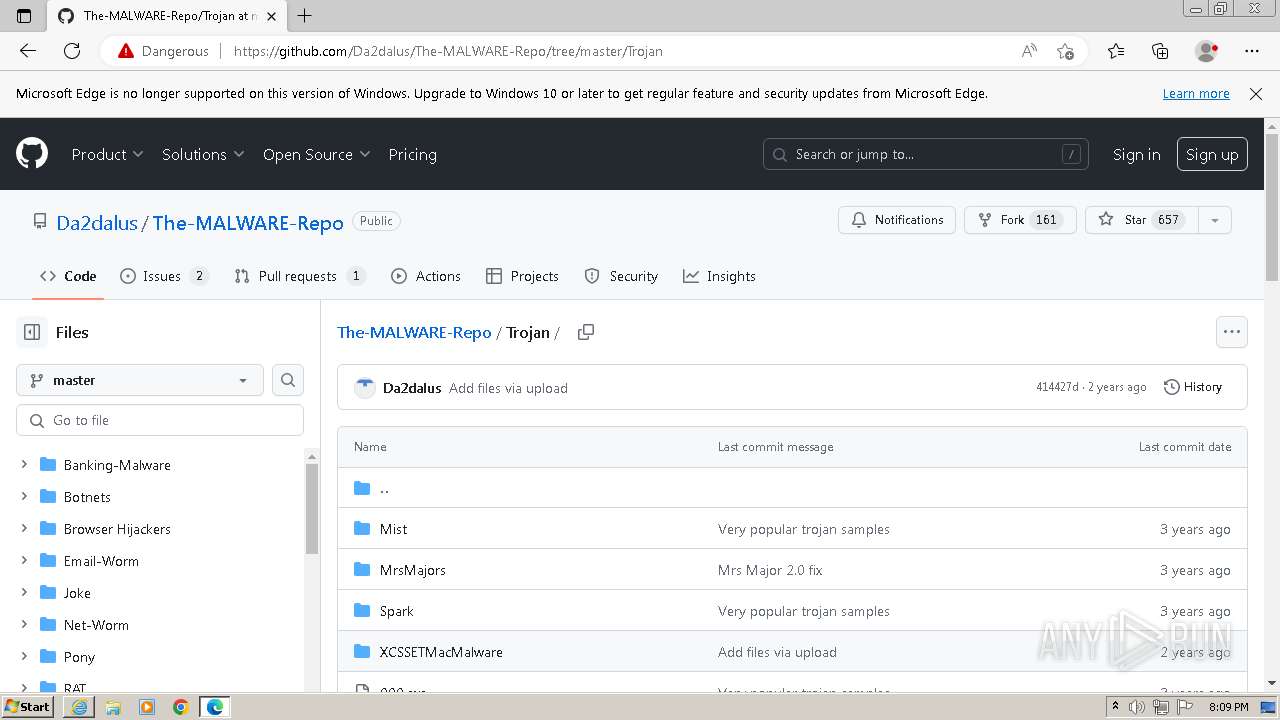
Task: Select Joke folder in file tree
Action: tap(77, 592)
